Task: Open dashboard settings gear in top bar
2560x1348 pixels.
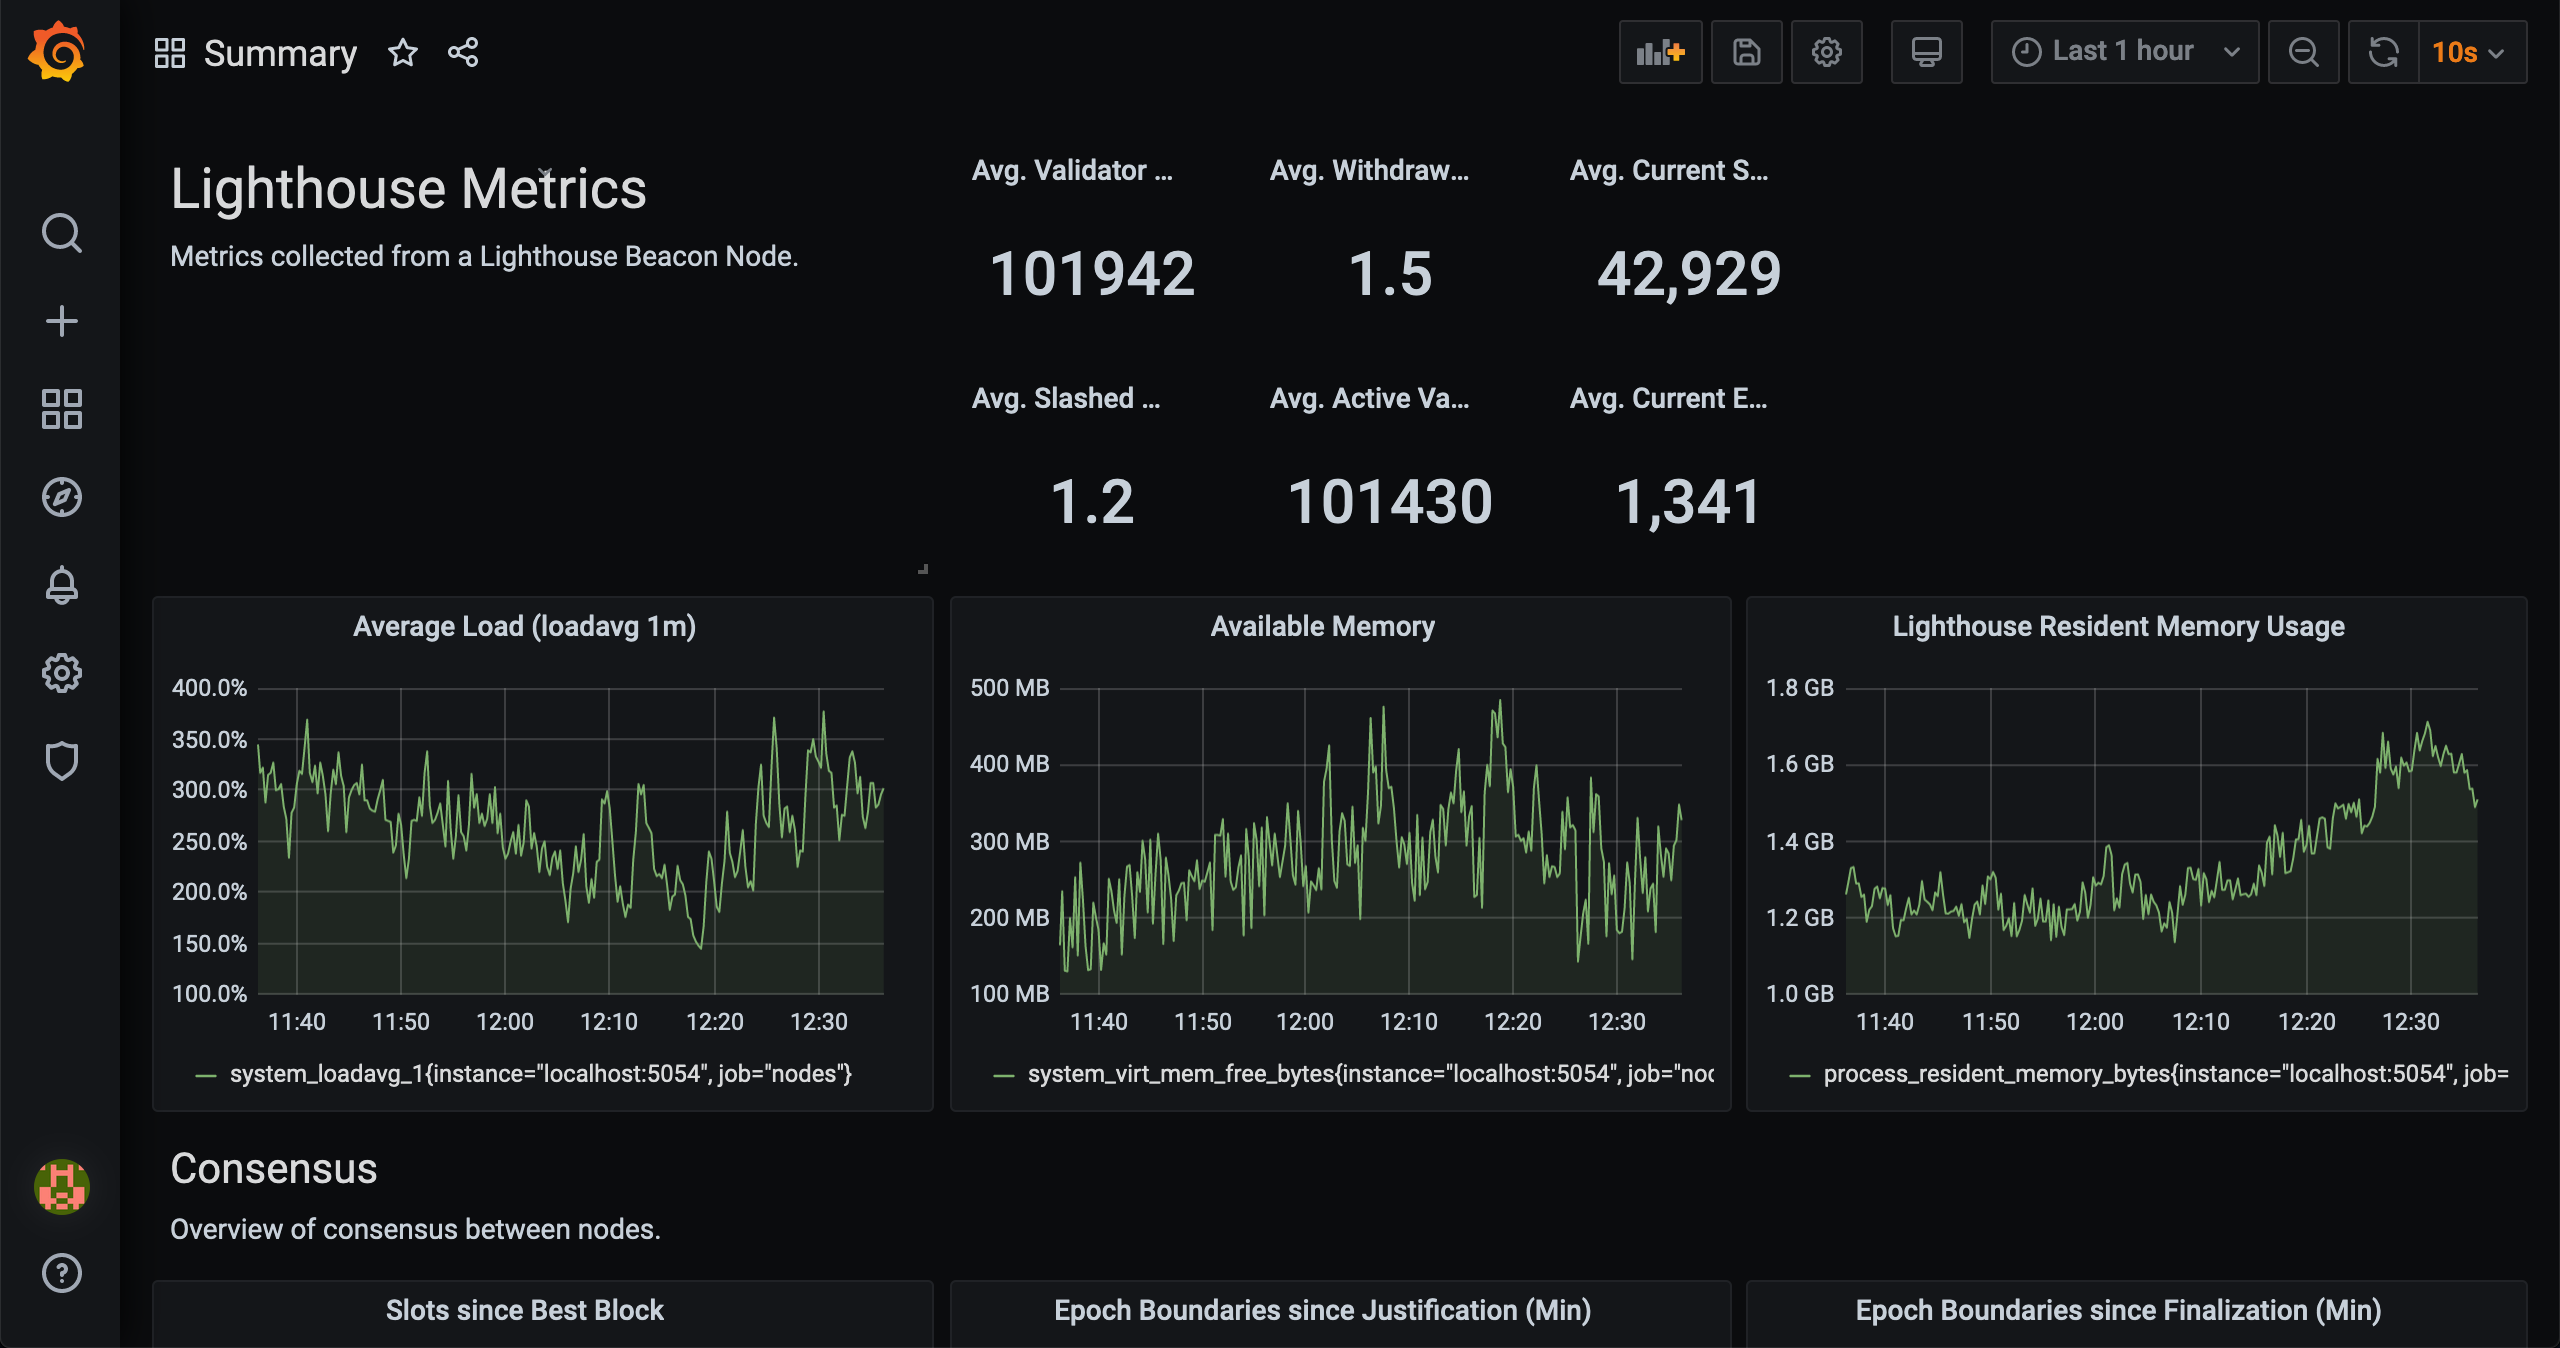Action: coord(1826,52)
